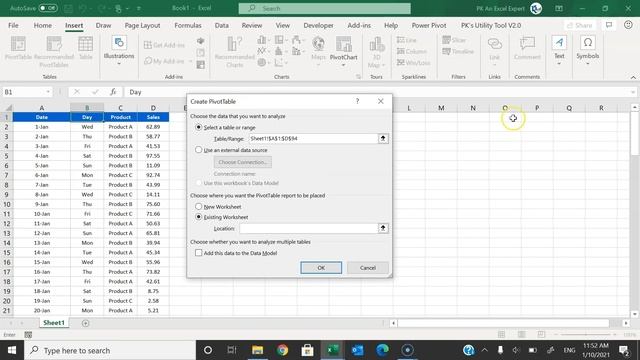640x360 pixels.
Task: Select the 'Select a table or range' option
Action: point(198,127)
